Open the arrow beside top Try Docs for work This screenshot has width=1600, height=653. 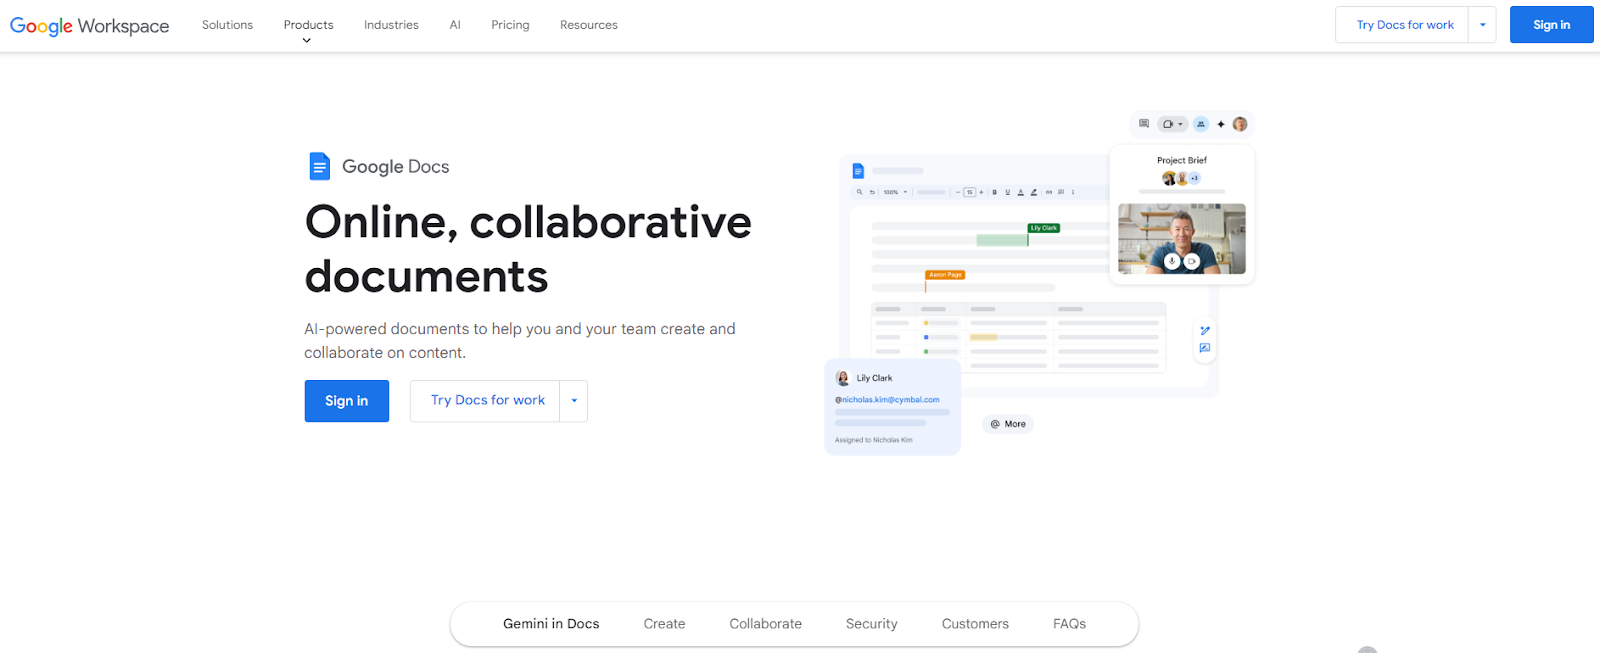(x=1482, y=25)
